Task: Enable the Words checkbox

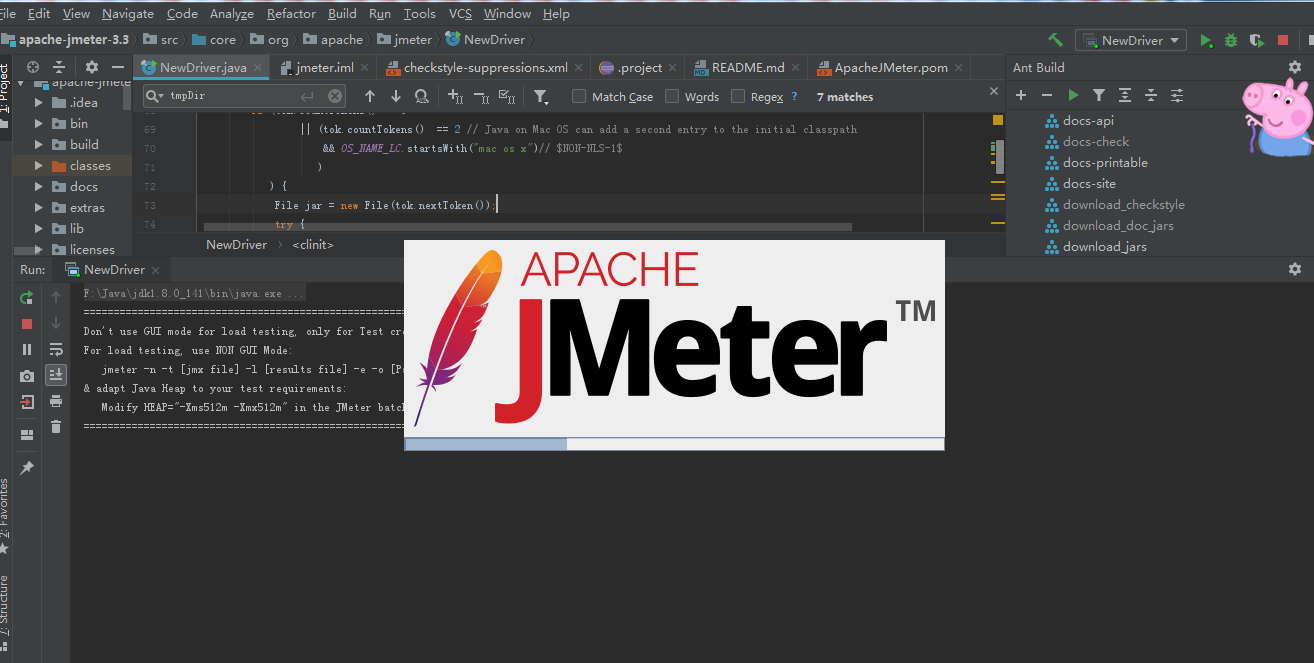Action: [x=672, y=96]
